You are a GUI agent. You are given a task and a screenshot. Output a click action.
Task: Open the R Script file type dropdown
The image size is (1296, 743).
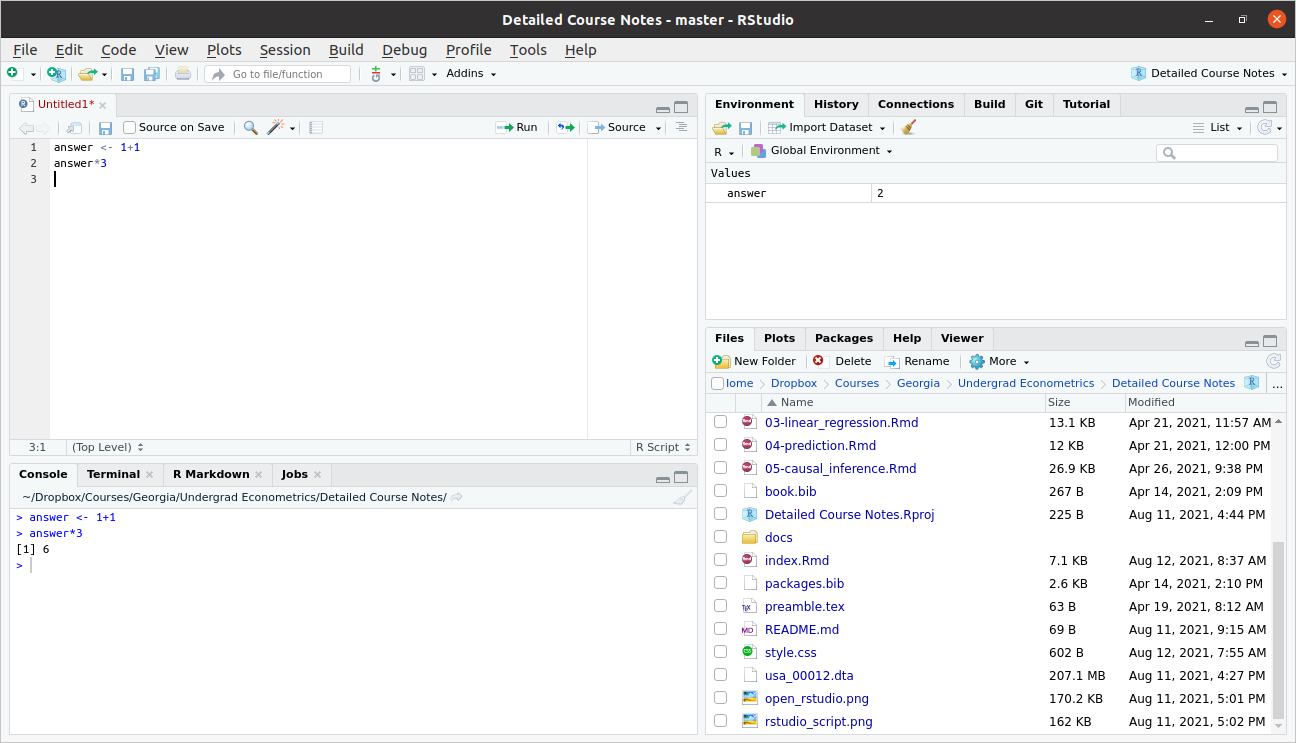click(x=661, y=447)
